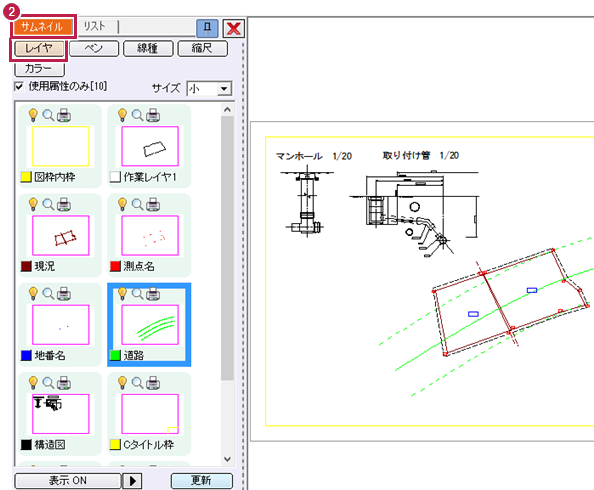Click the scroll down arrow in thumbnail list
Viewport: 594px width, 490px height.
(227, 459)
